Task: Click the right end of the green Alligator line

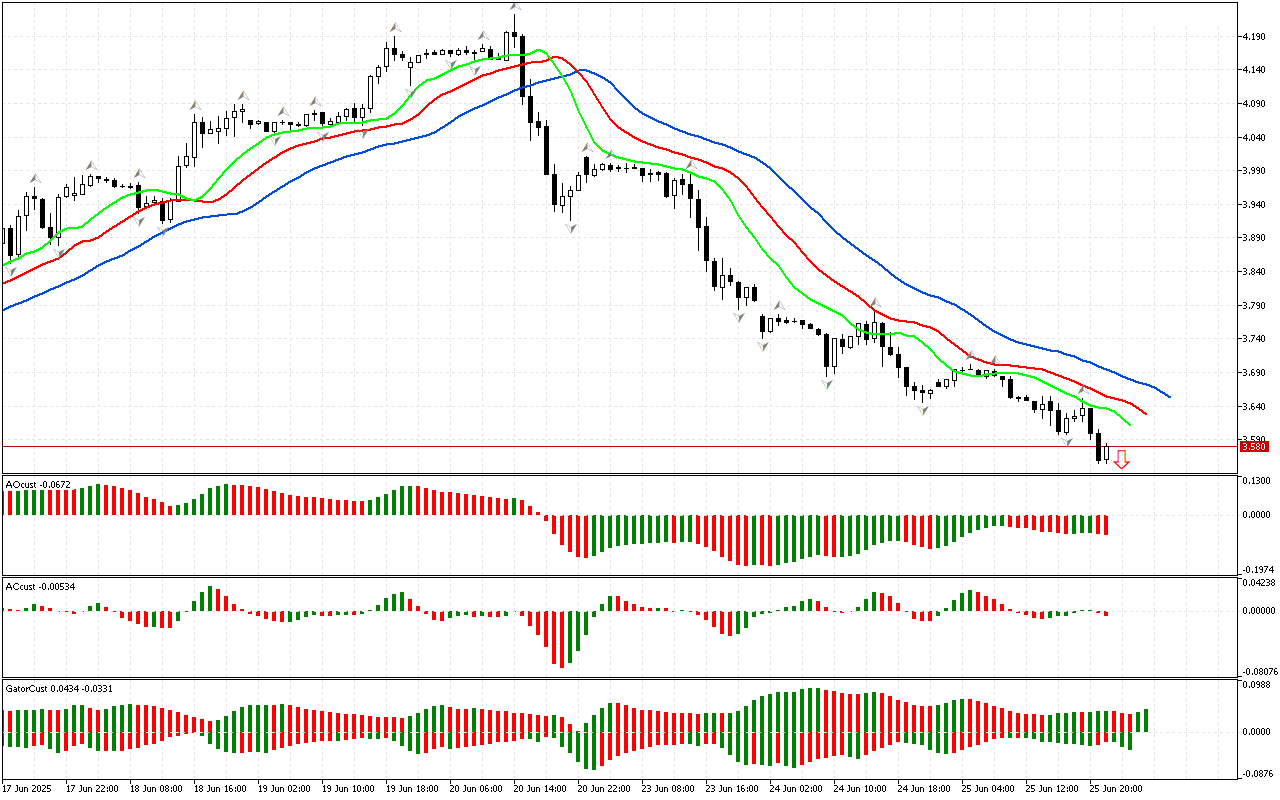Action: click(x=1130, y=425)
